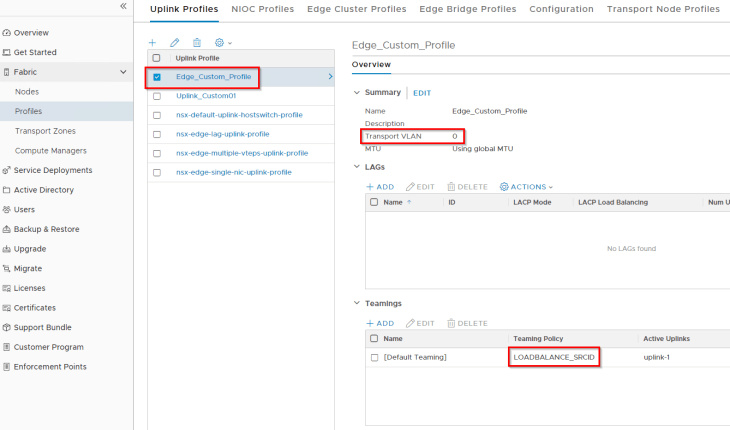Click the EDIT link beside Summary
730x430 pixels.
pyautogui.click(x=422, y=93)
